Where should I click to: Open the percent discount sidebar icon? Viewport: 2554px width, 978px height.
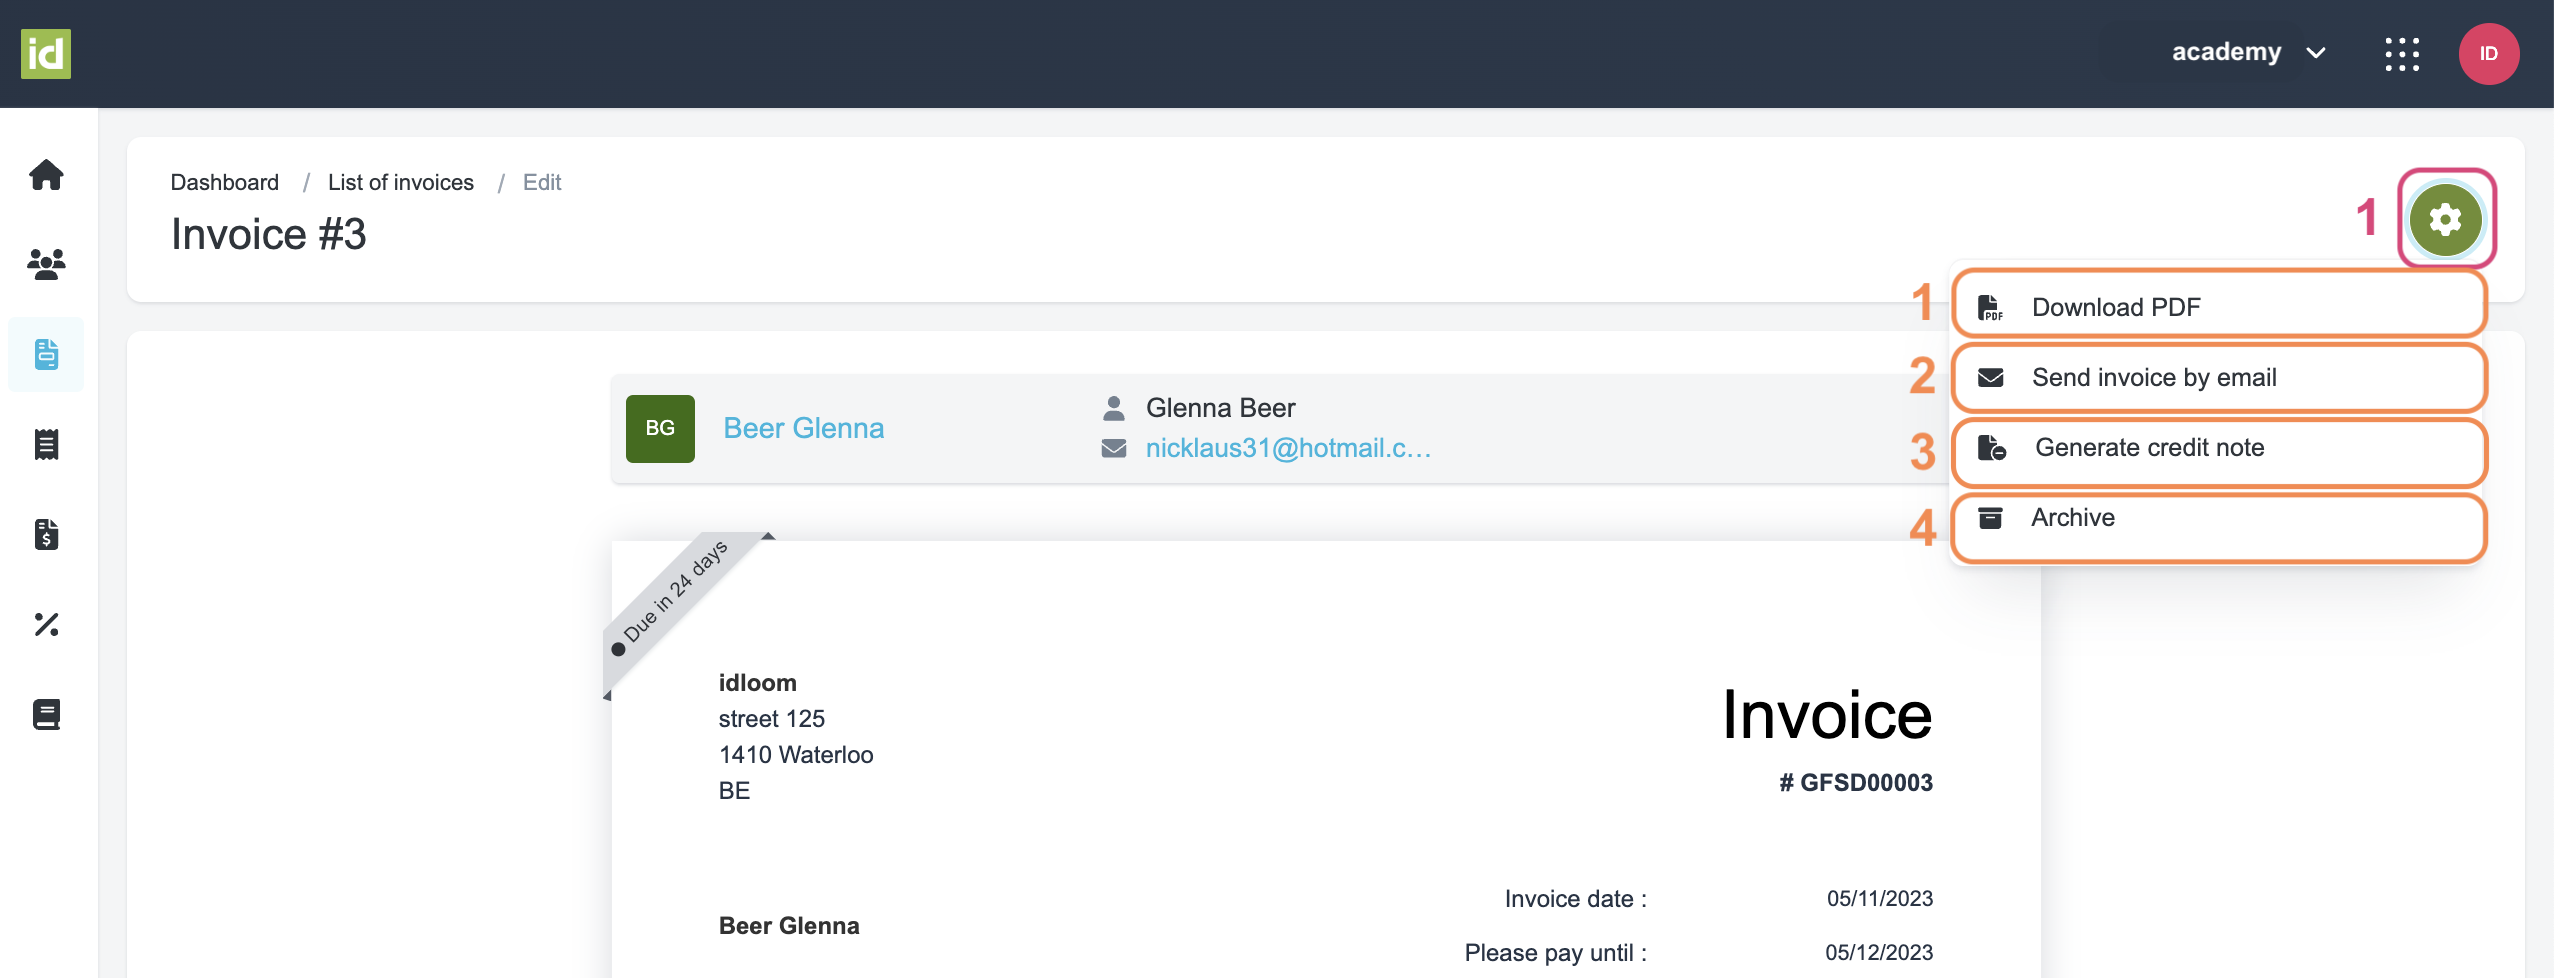(46, 624)
